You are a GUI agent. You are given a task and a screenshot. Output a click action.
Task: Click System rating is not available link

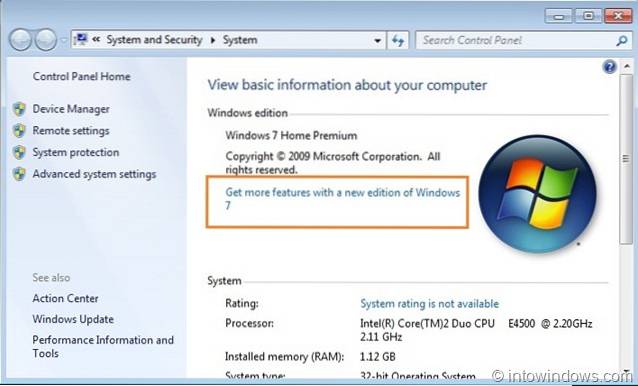click(x=429, y=304)
